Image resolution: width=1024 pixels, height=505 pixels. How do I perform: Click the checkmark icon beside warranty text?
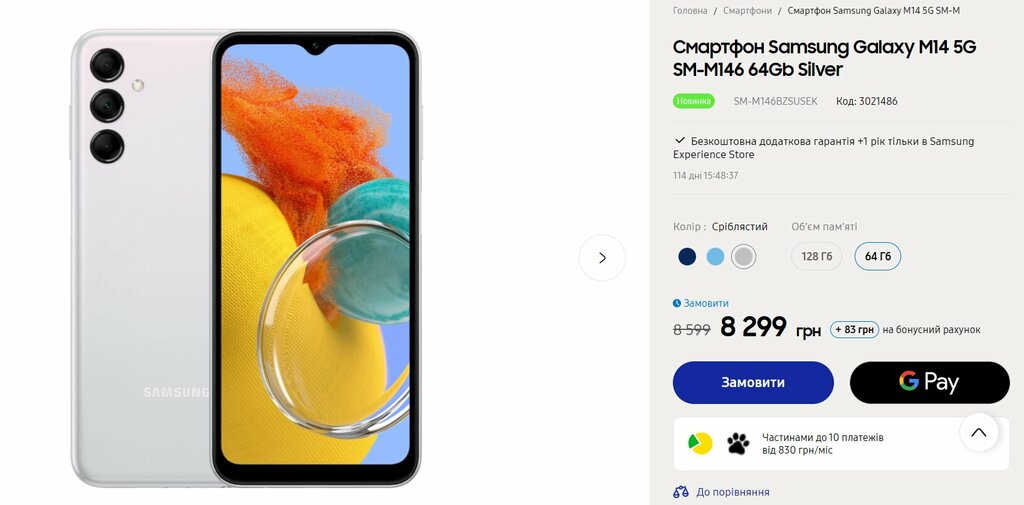tap(679, 140)
